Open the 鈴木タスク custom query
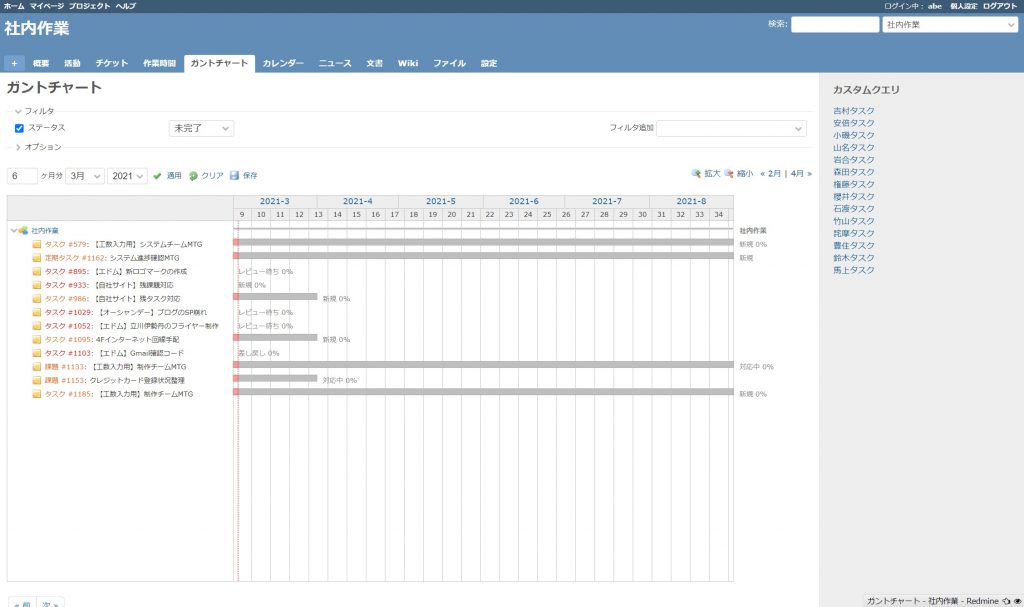The width and height of the screenshot is (1024, 607). pos(854,258)
